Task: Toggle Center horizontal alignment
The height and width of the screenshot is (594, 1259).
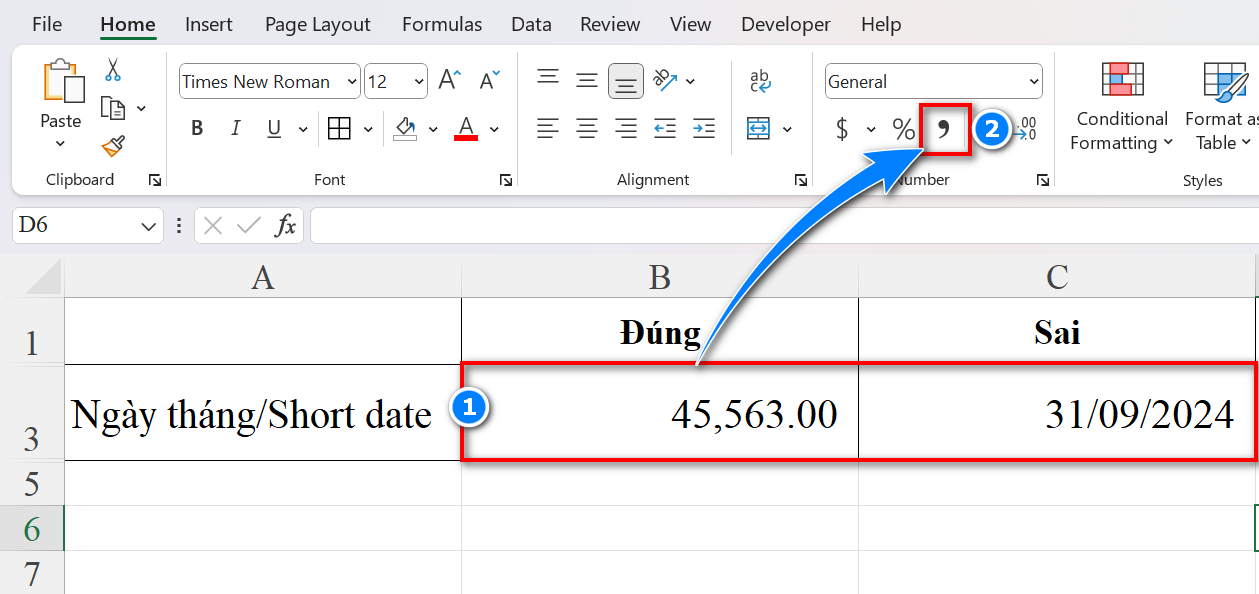Action: pyautogui.click(x=587, y=129)
